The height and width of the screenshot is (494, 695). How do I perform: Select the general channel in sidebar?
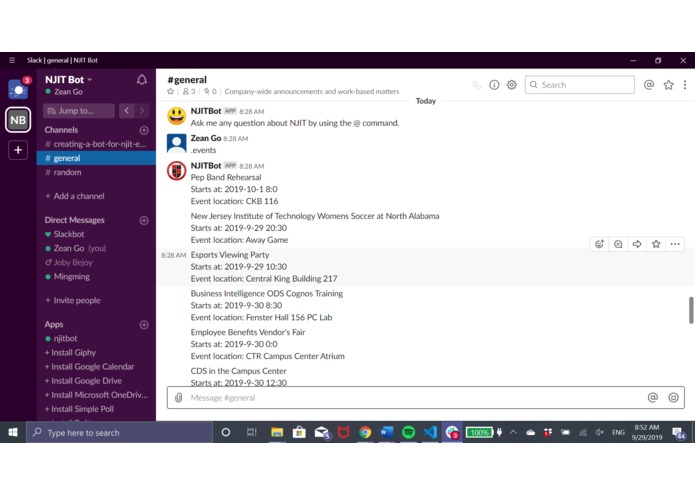point(96,158)
